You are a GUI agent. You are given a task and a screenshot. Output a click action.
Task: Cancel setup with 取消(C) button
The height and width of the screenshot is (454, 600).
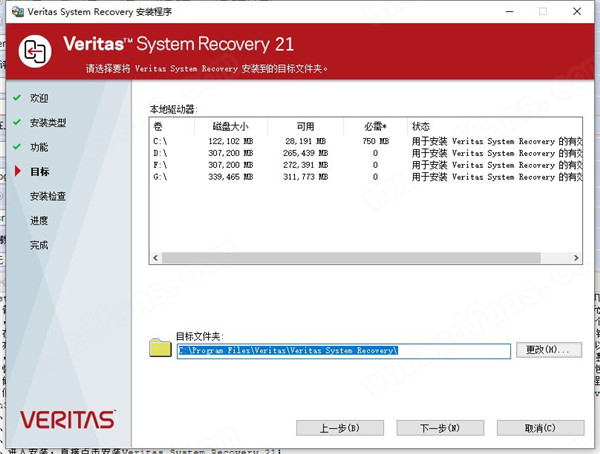pos(540,428)
